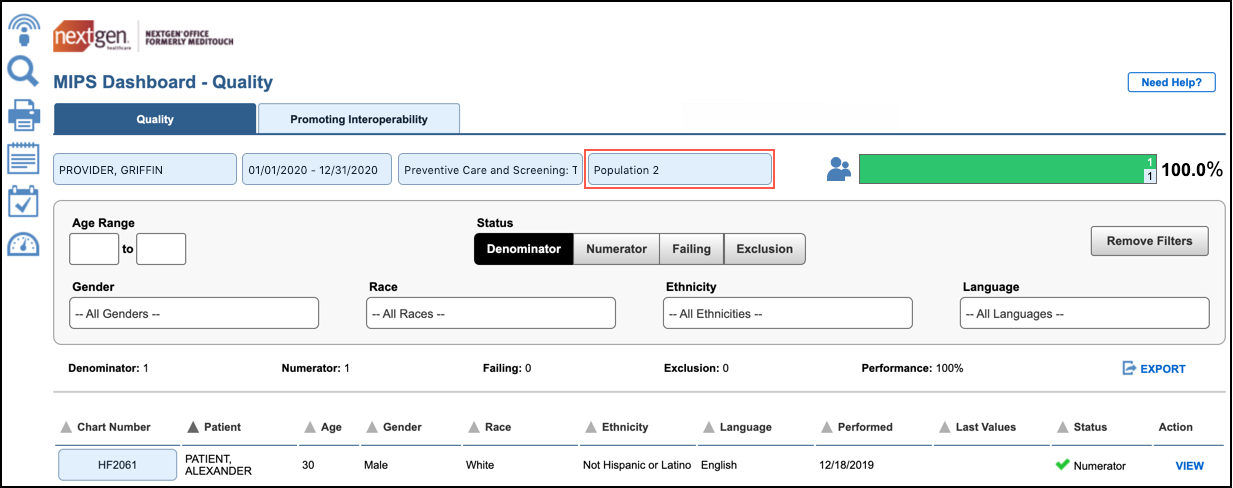Click the calendar checkmark sidebar icon

[22, 201]
